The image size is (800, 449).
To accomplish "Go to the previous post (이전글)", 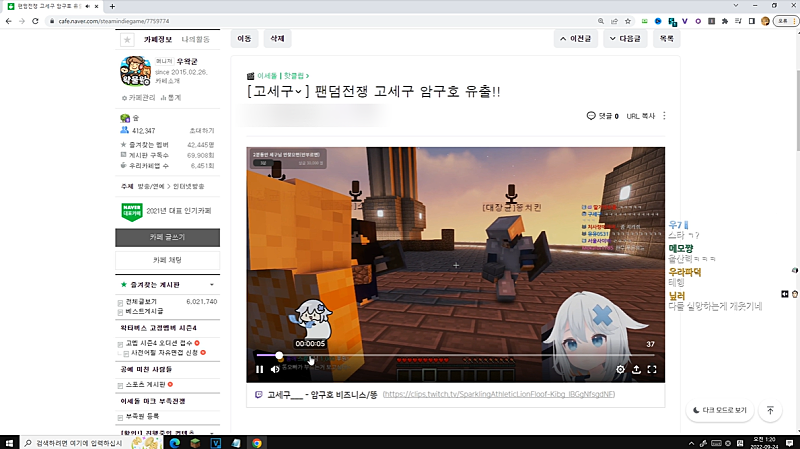I will coord(576,39).
